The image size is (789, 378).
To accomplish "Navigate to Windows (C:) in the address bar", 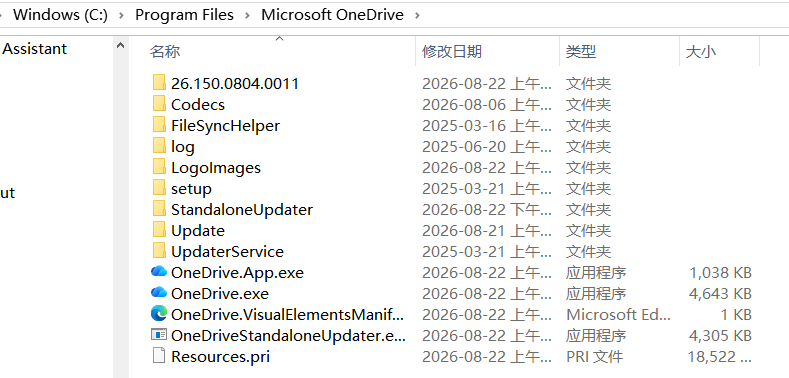I will point(60,15).
